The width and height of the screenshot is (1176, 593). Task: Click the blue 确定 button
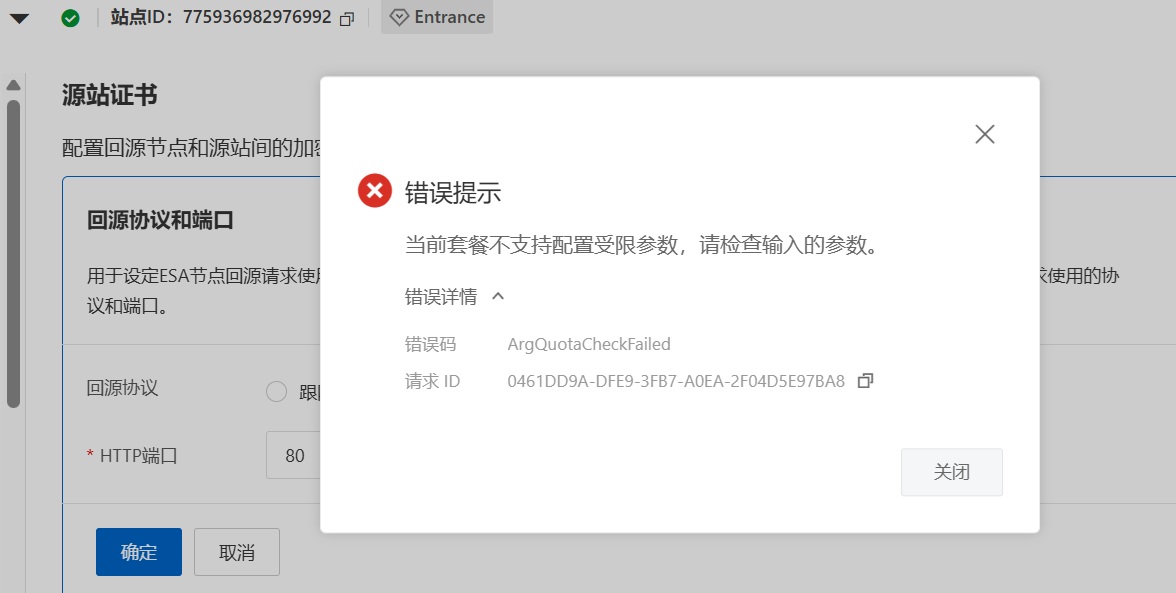(x=138, y=552)
